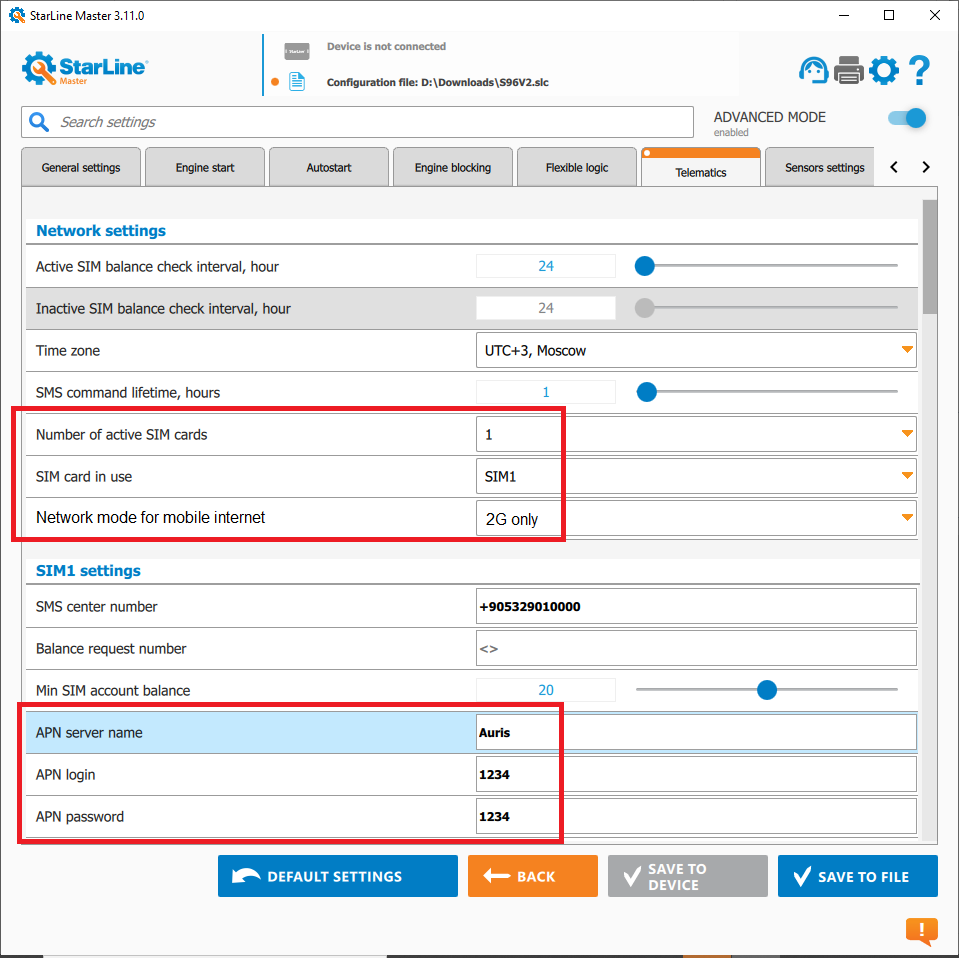Switch to the Engine blocking tab

click(x=453, y=168)
